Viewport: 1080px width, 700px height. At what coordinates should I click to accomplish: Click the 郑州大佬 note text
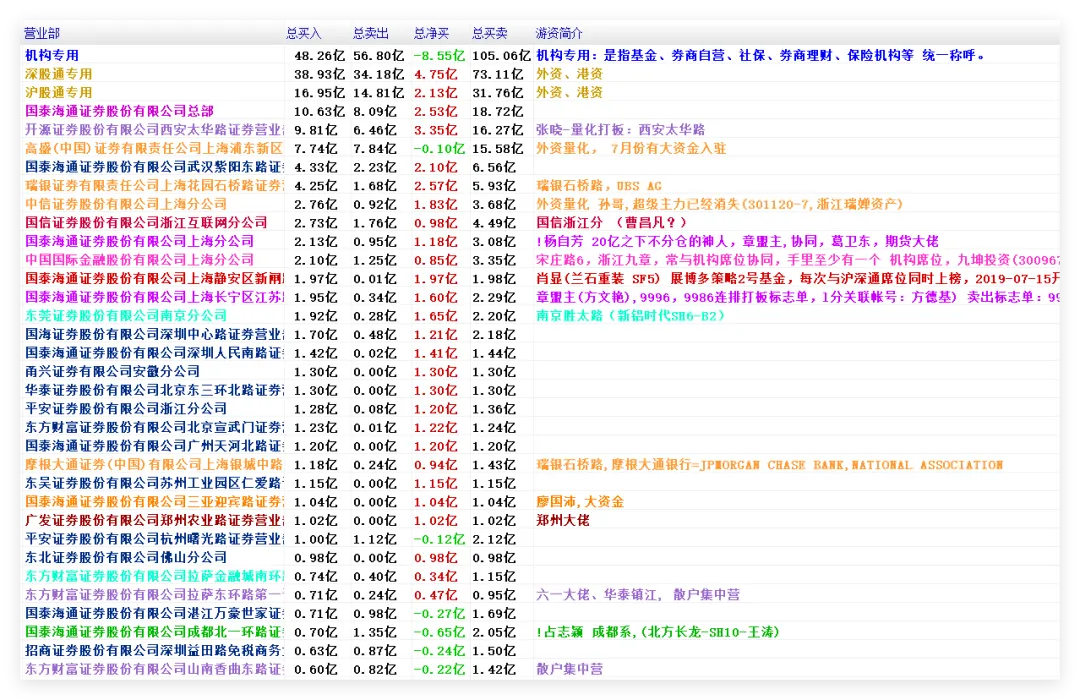pyautogui.click(x=563, y=520)
